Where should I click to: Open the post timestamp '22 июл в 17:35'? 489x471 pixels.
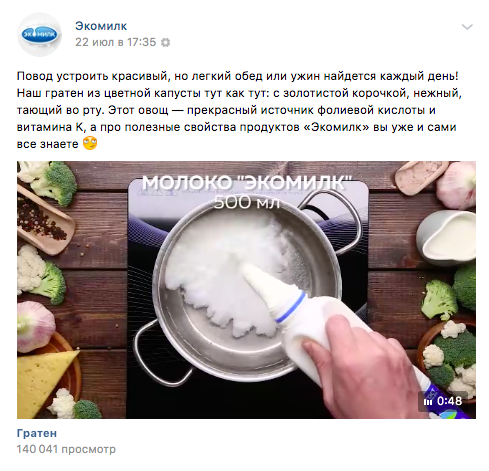click(x=115, y=42)
